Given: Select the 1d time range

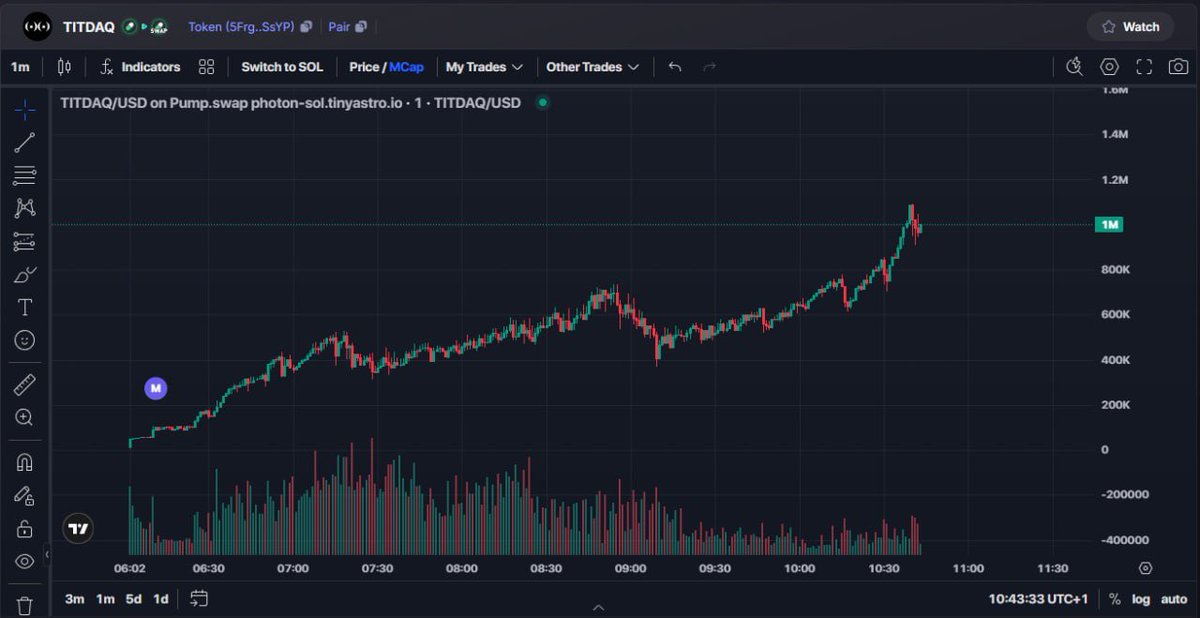Looking at the screenshot, I should (x=160, y=599).
